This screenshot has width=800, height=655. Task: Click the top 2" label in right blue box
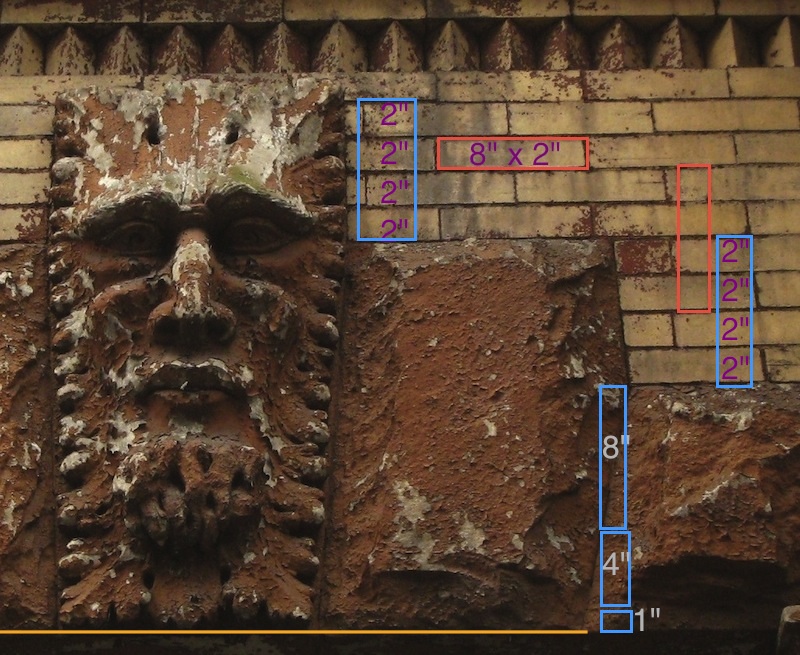735,251
